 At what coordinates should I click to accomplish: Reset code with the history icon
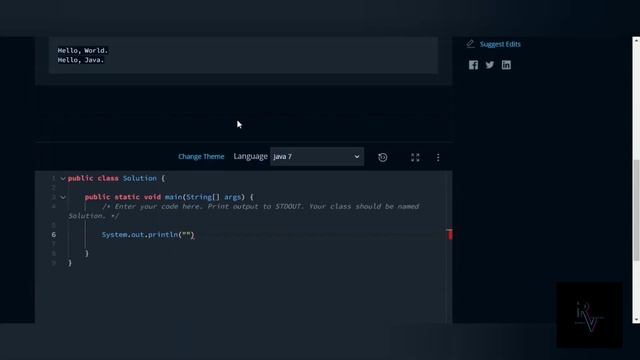tap(382, 157)
